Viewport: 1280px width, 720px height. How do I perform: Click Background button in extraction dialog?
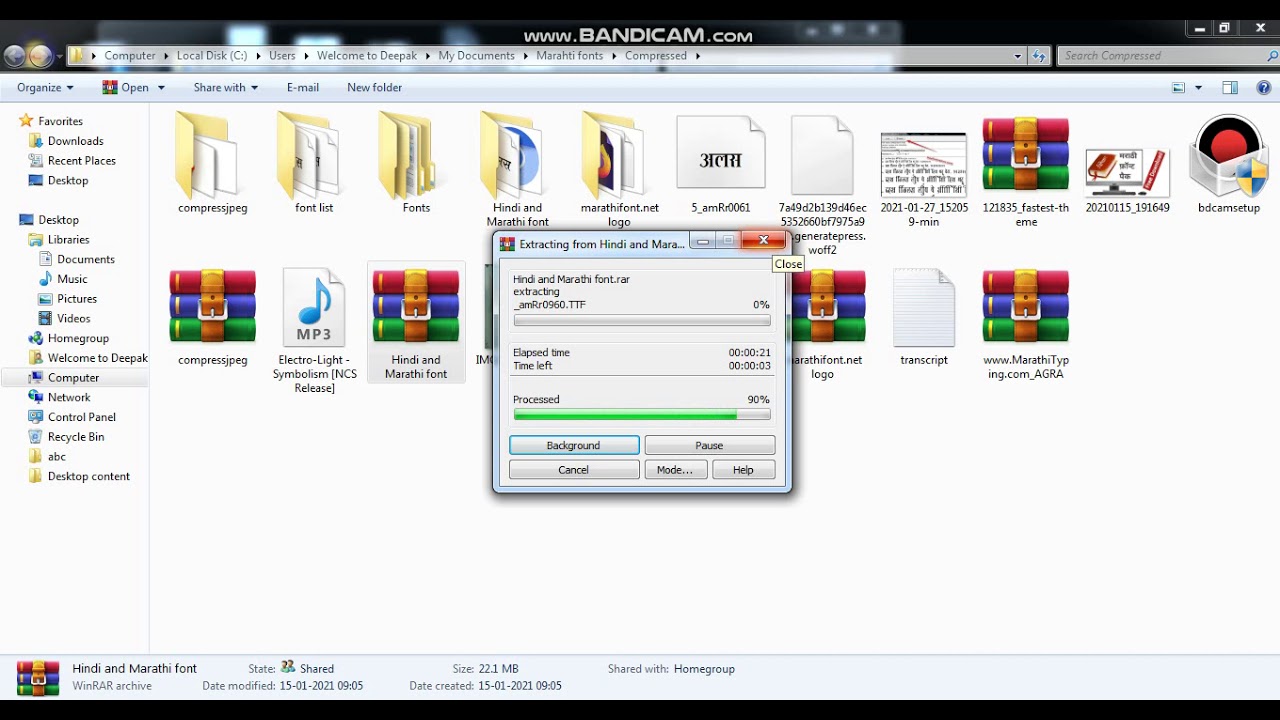pyautogui.click(x=574, y=446)
